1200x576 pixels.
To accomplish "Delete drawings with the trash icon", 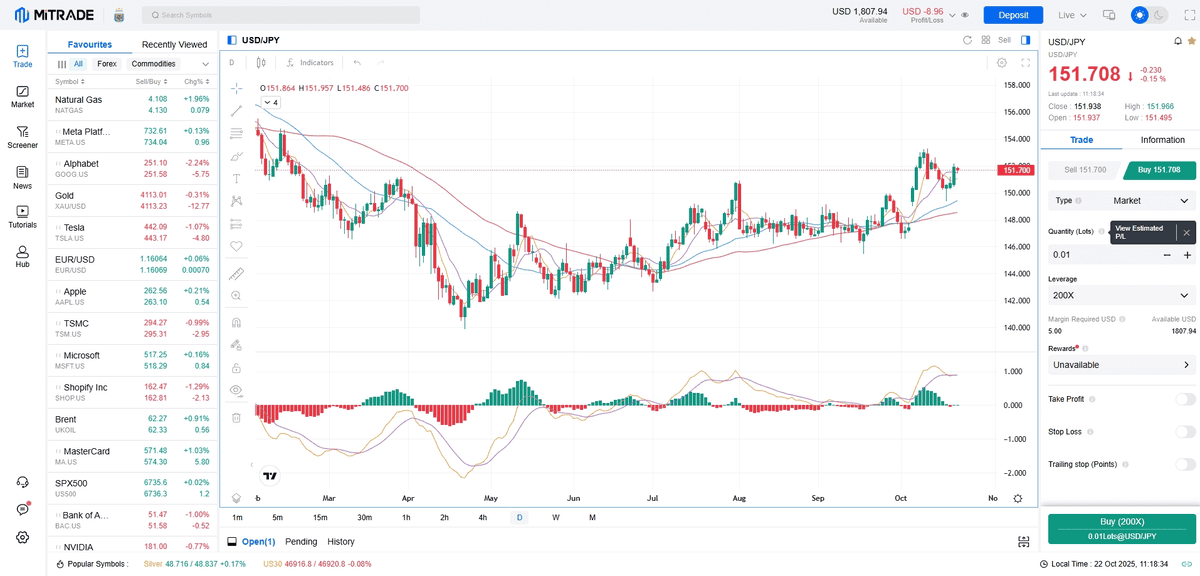I will point(236,417).
